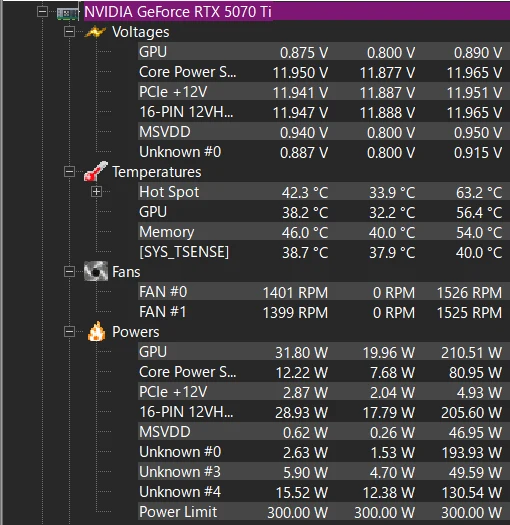Viewport: 510px width, 525px height.
Task: Collapse the Voltages section
Action: tap(69, 32)
